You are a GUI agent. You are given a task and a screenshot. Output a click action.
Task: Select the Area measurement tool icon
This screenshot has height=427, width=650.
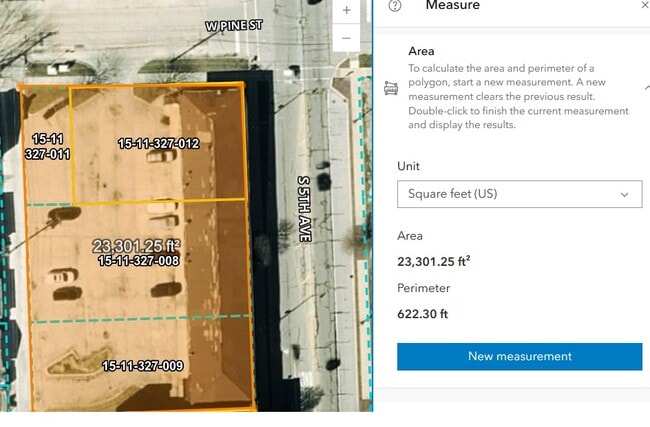[391, 89]
